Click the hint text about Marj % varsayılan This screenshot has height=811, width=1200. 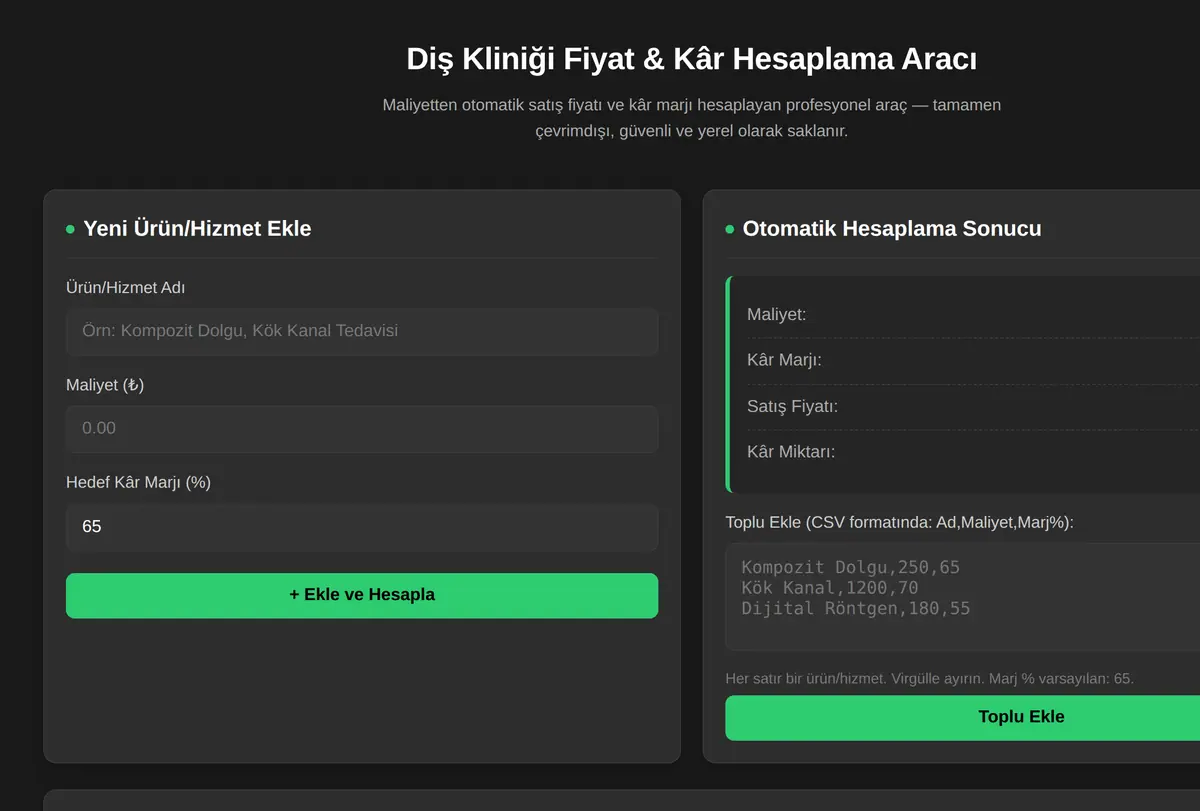click(929, 679)
